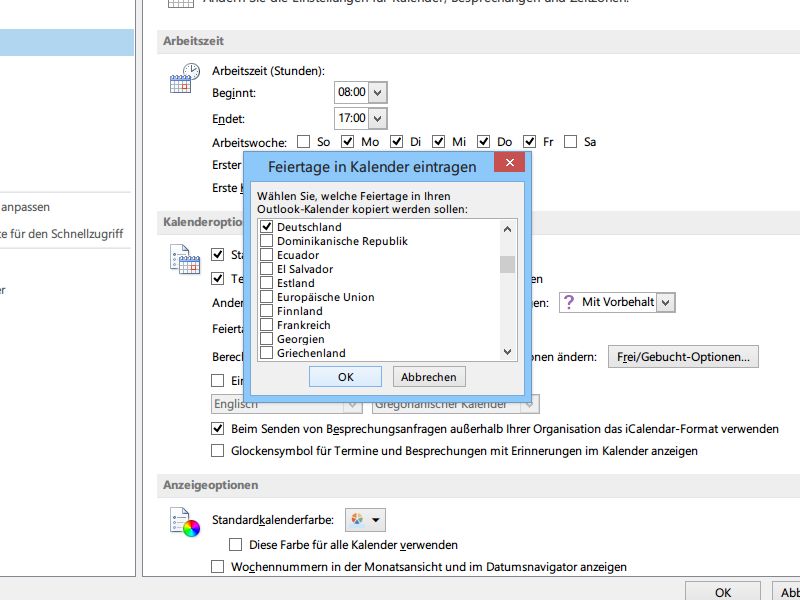800x600 pixels.
Task: Toggle the So workweek checkbox
Action: pyautogui.click(x=304, y=141)
